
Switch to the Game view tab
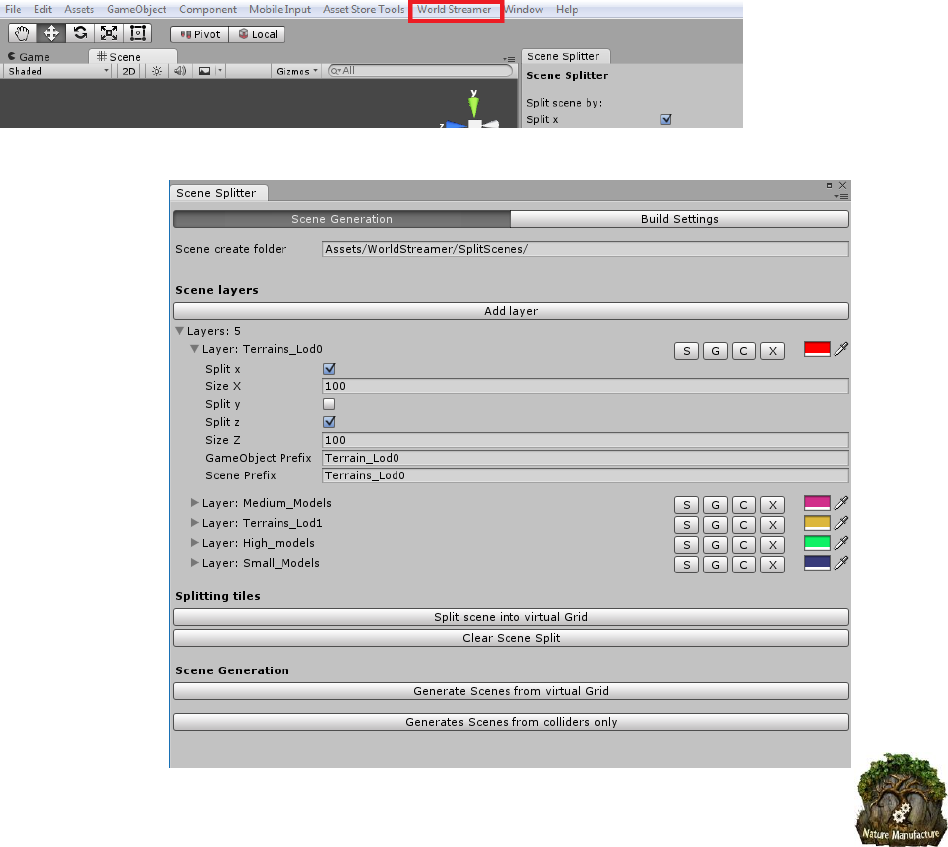tap(28, 57)
